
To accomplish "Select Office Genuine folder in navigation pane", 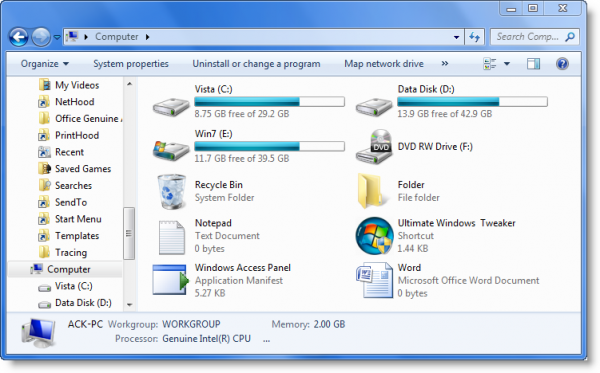I will tap(80, 119).
